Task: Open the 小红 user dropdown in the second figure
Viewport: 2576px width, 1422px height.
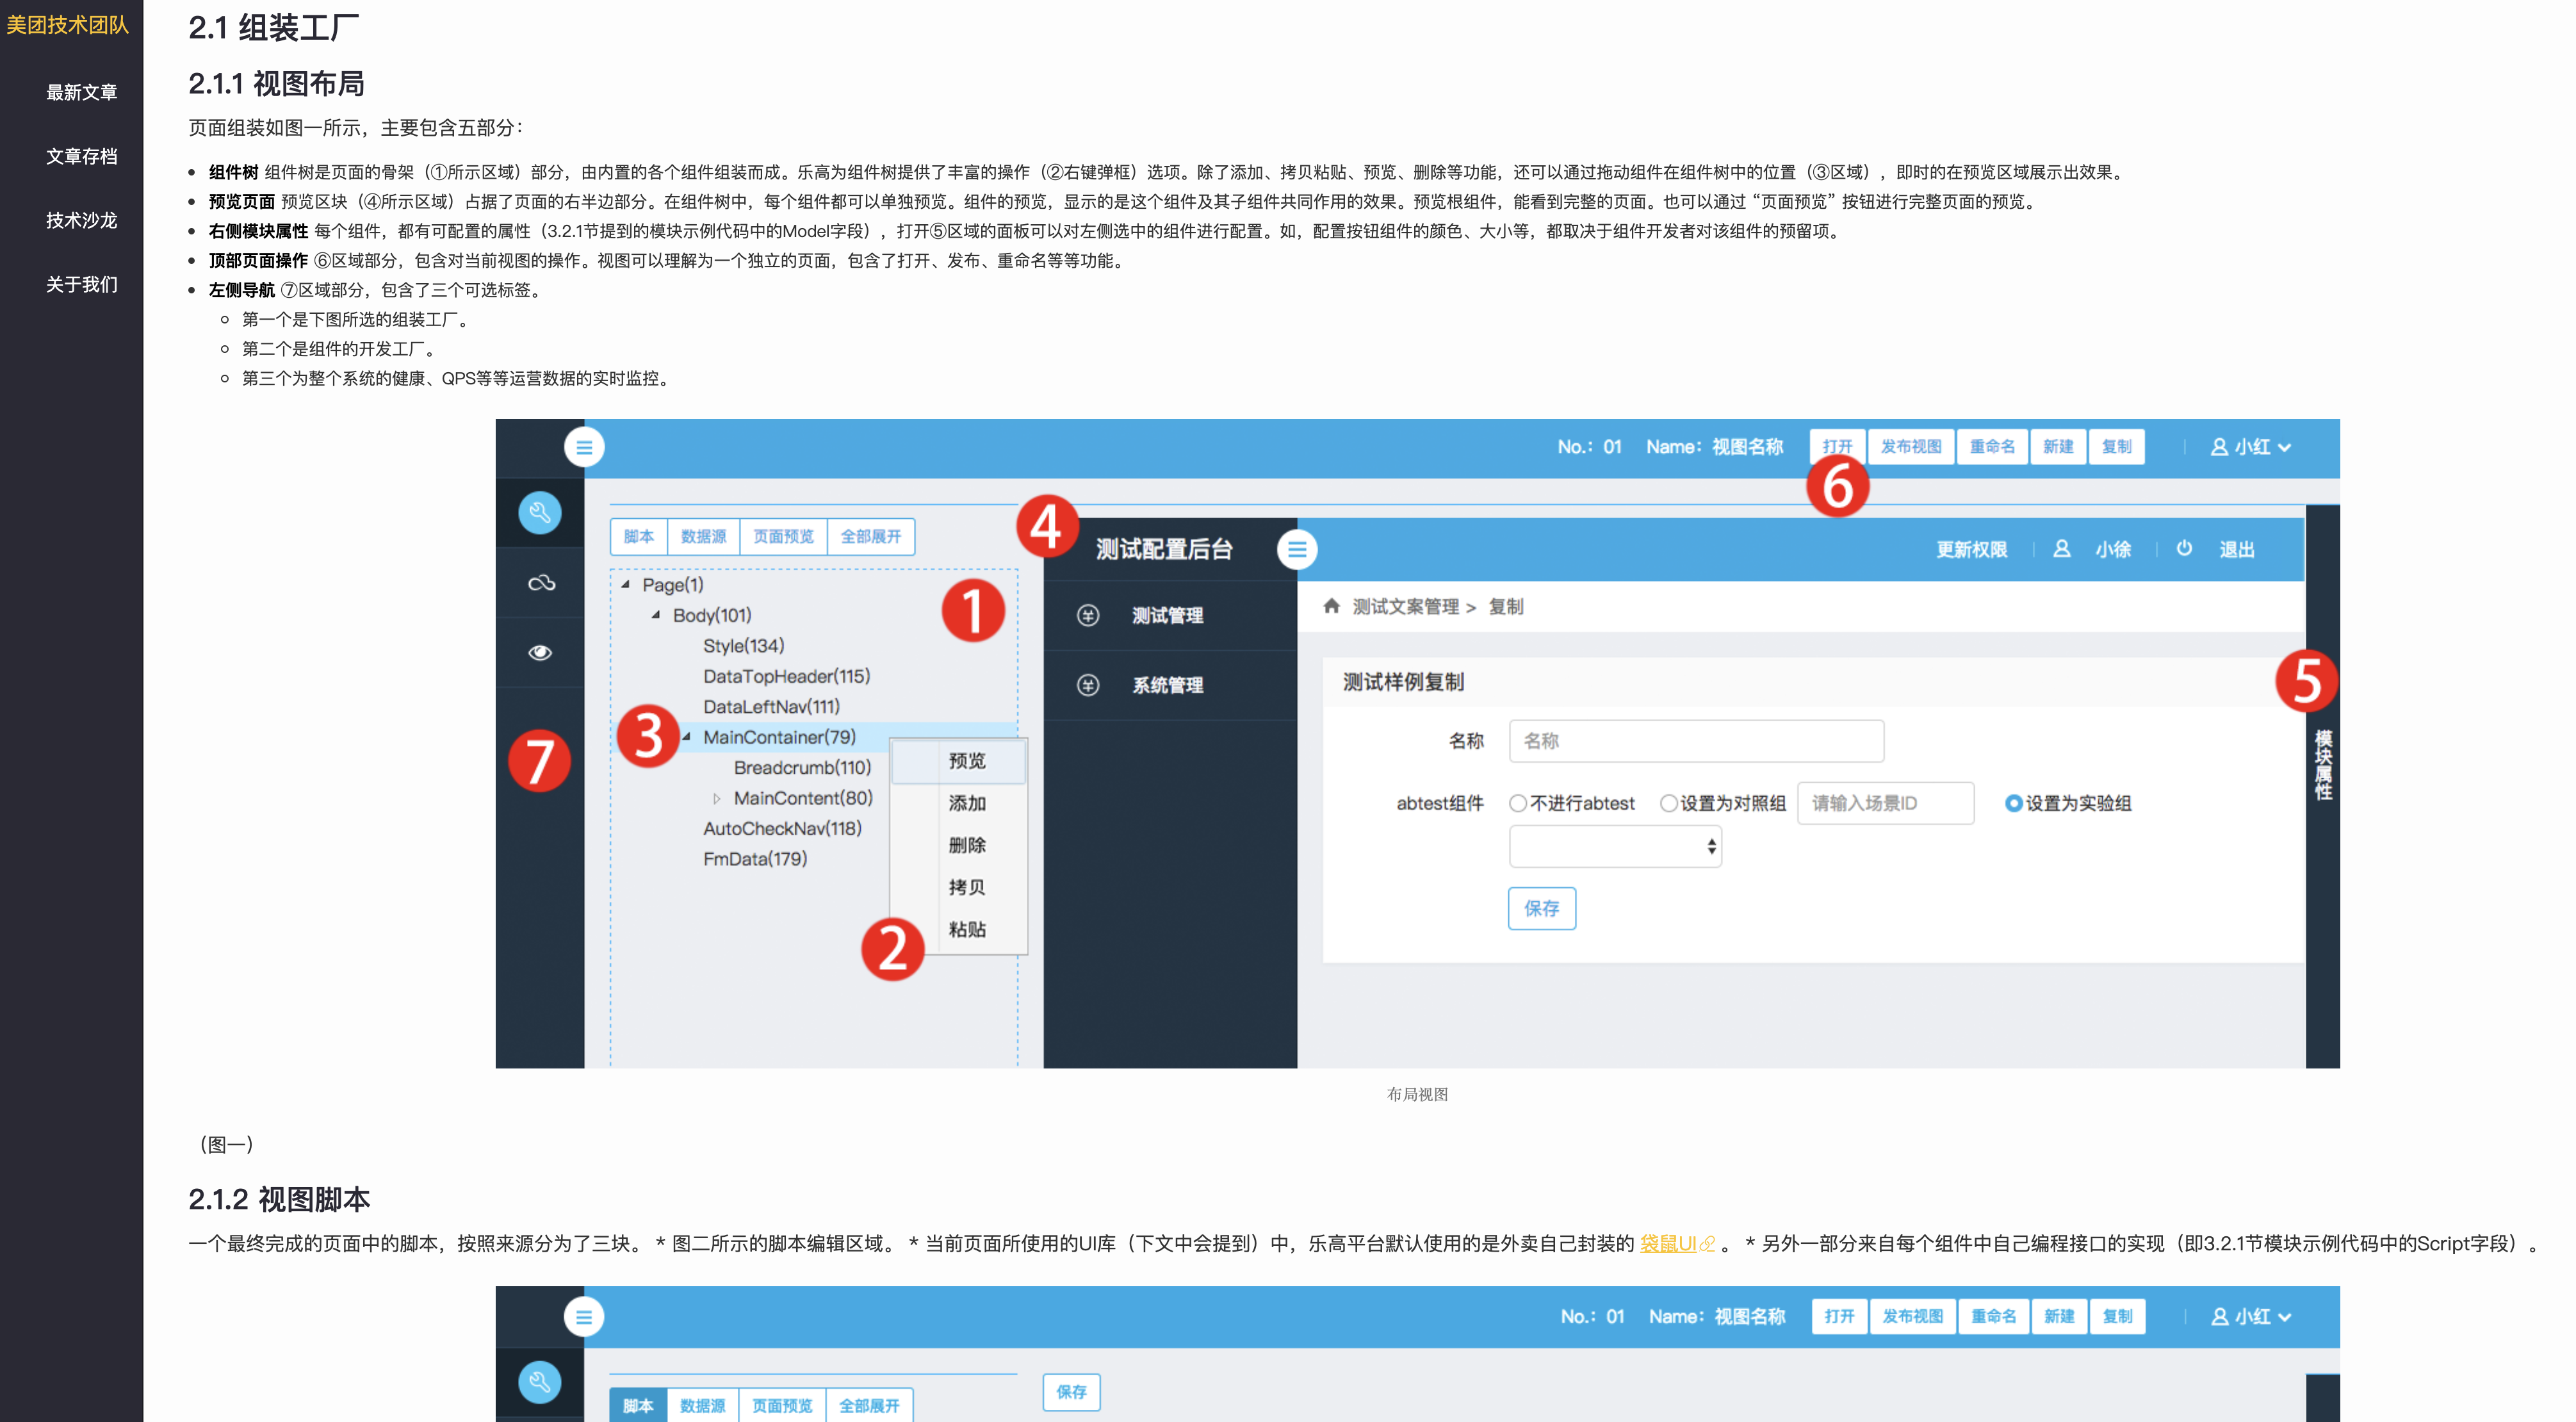Action: [2251, 1317]
